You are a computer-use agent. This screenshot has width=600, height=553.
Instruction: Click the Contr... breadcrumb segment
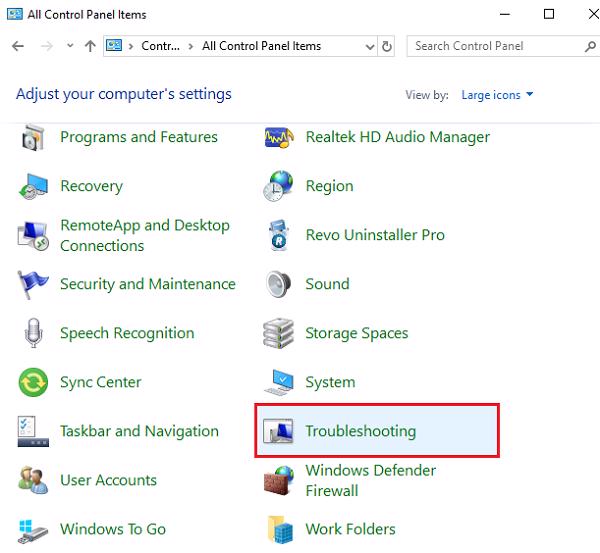click(x=160, y=46)
